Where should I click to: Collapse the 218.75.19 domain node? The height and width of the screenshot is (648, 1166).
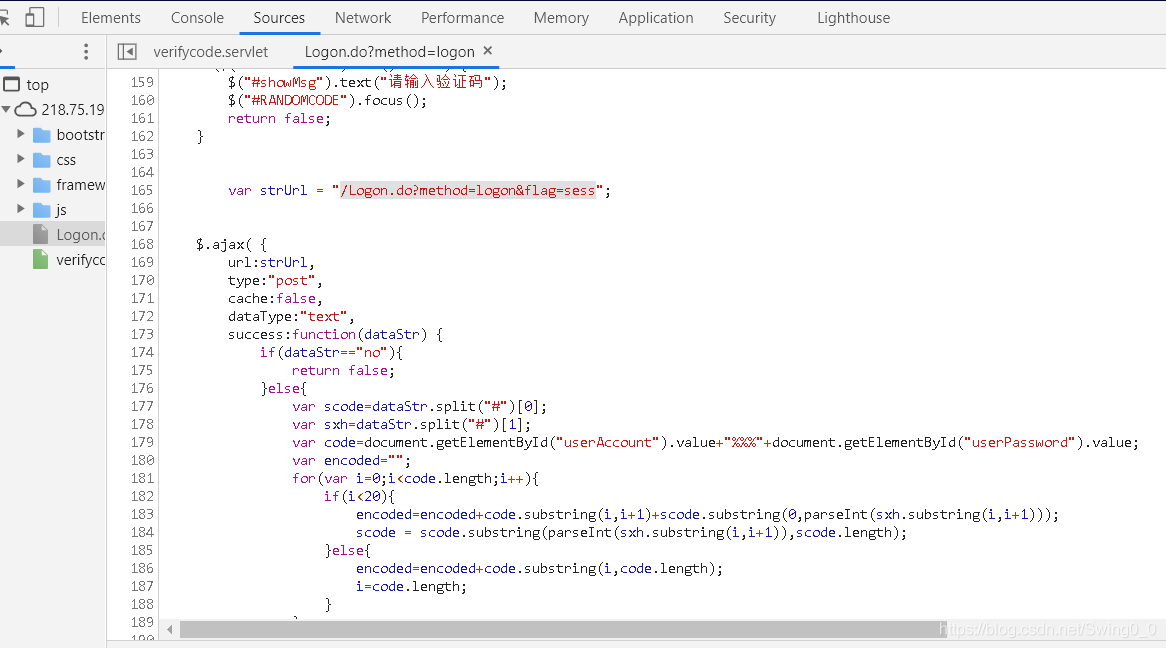(6, 109)
